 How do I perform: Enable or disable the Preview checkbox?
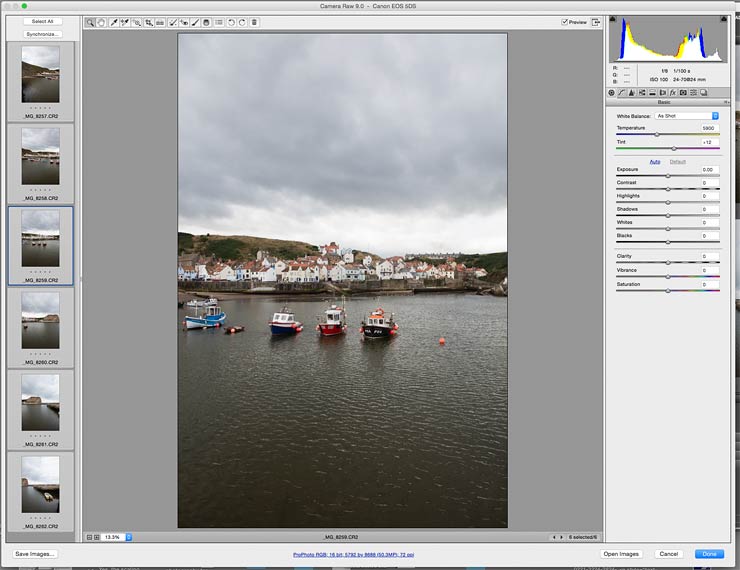point(564,22)
